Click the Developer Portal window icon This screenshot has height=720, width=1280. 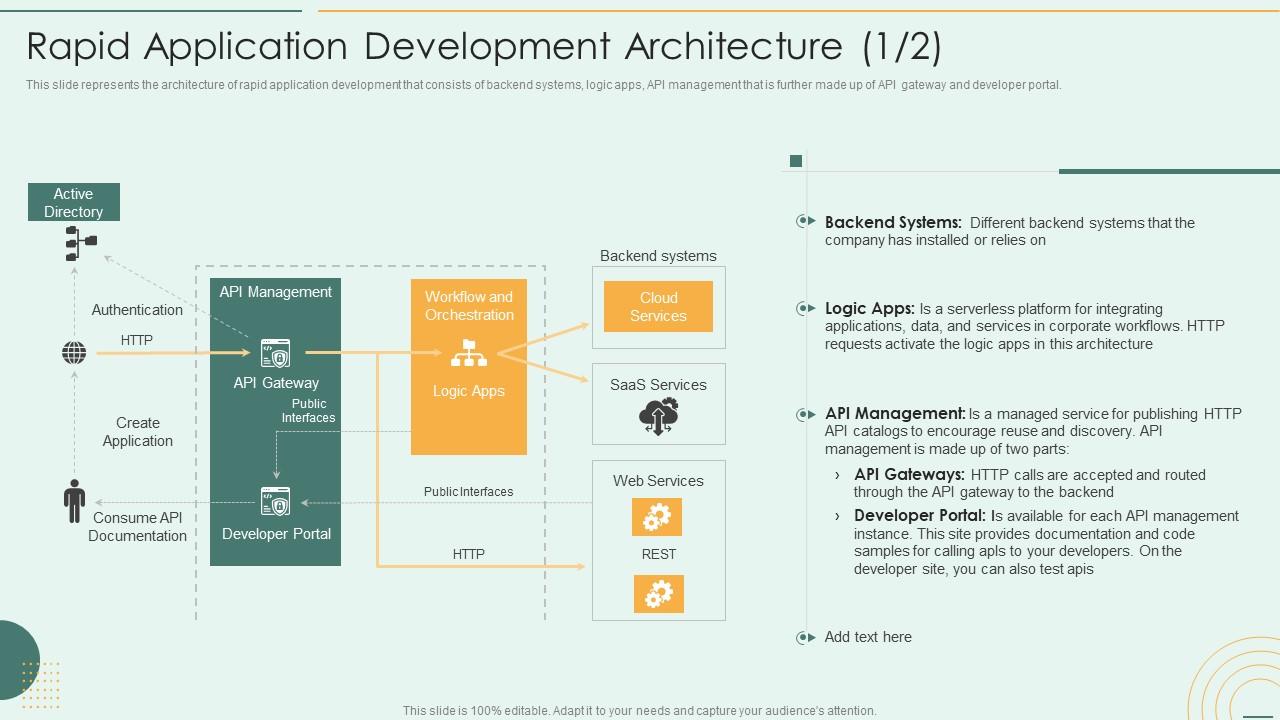(x=275, y=502)
